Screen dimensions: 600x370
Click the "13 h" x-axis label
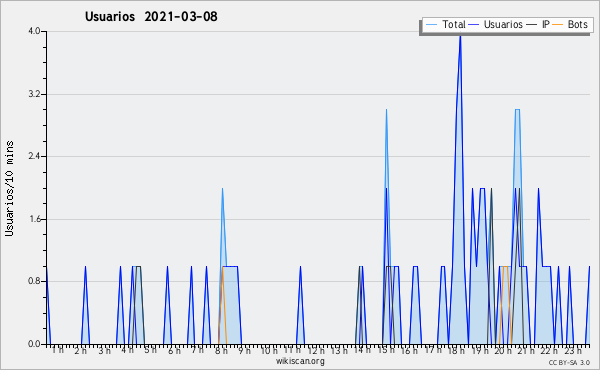(339, 350)
